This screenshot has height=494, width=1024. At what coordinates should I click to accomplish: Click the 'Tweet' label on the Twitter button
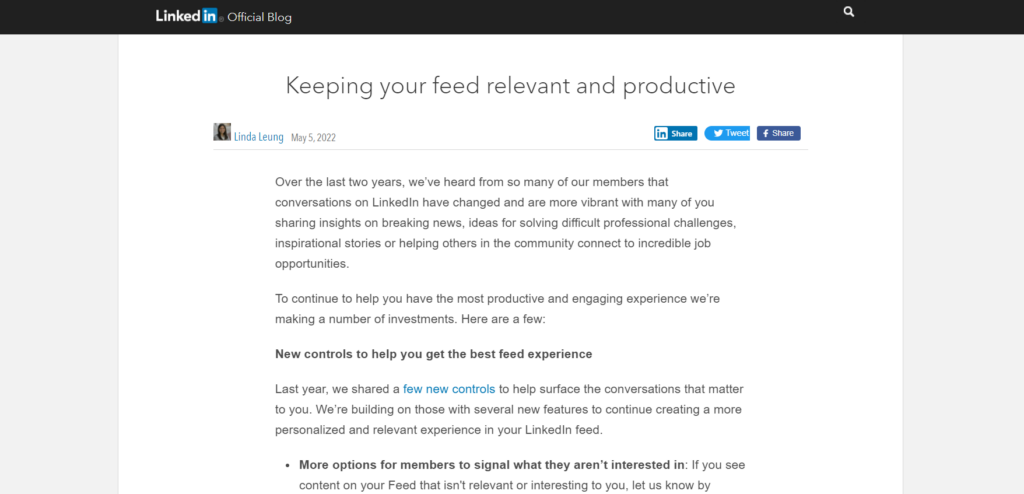737,133
